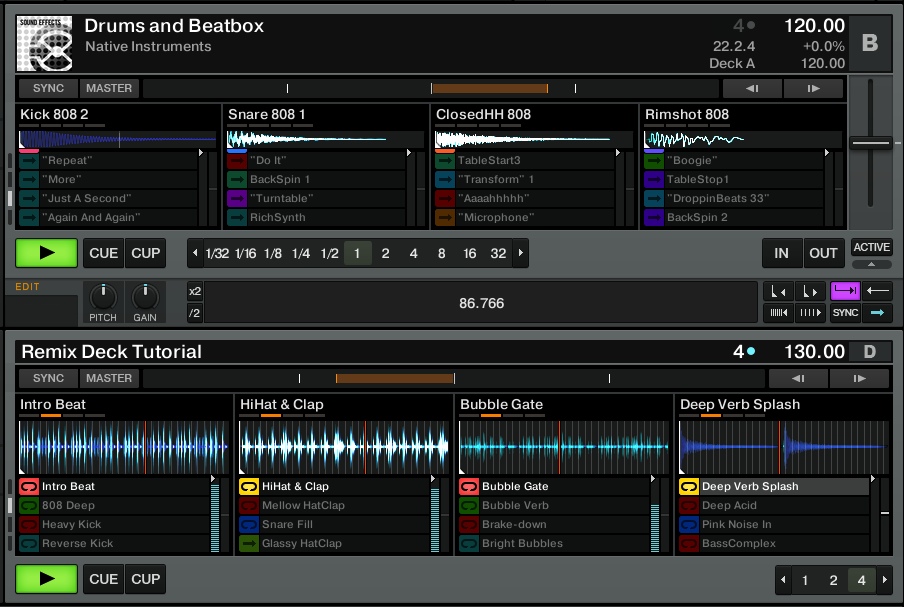Expand the ClosedHH 808 slot settings triangle
Image resolution: width=904 pixels, height=607 pixels.
click(617, 153)
